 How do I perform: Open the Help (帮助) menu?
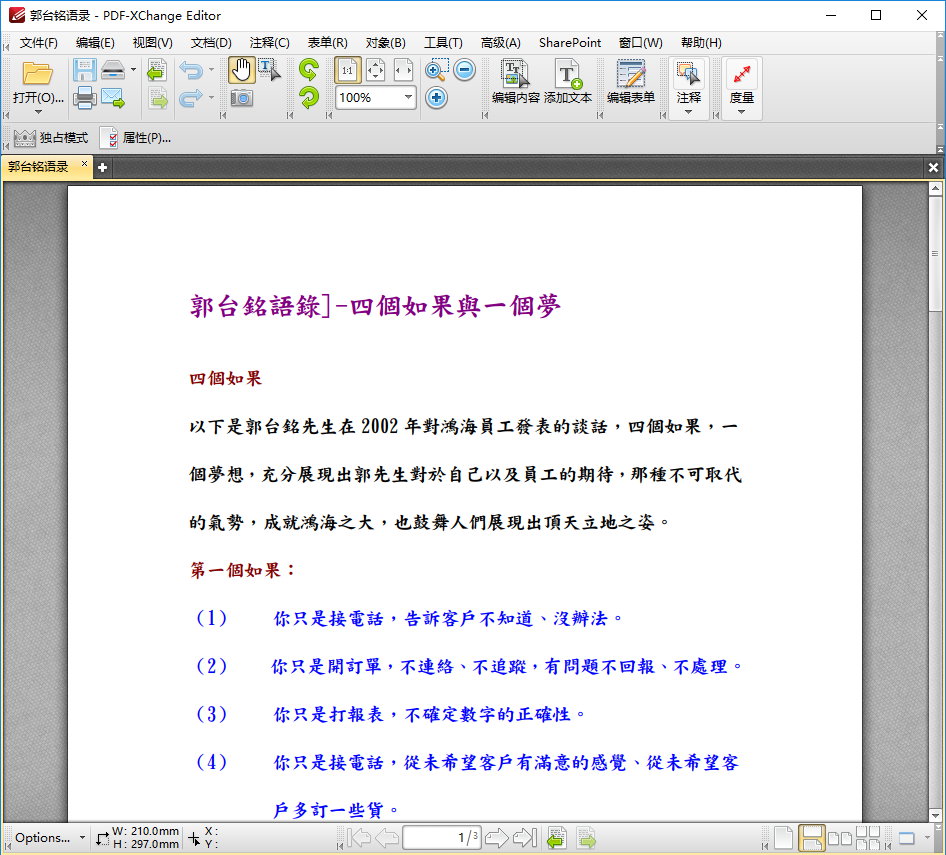click(701, 43)
